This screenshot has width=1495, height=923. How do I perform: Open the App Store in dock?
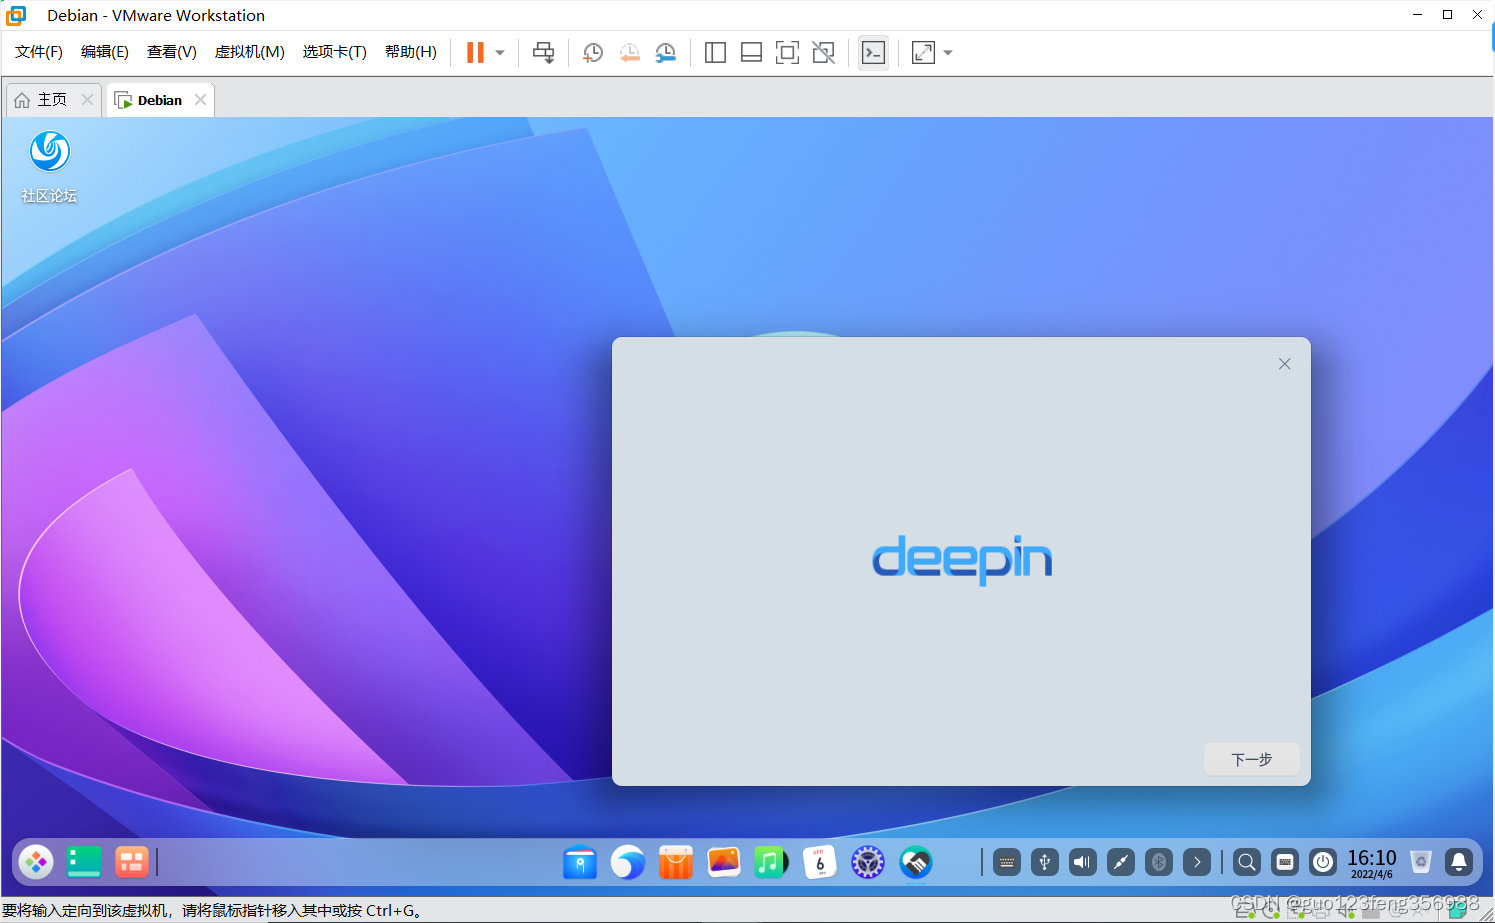(x=676, y=862)
